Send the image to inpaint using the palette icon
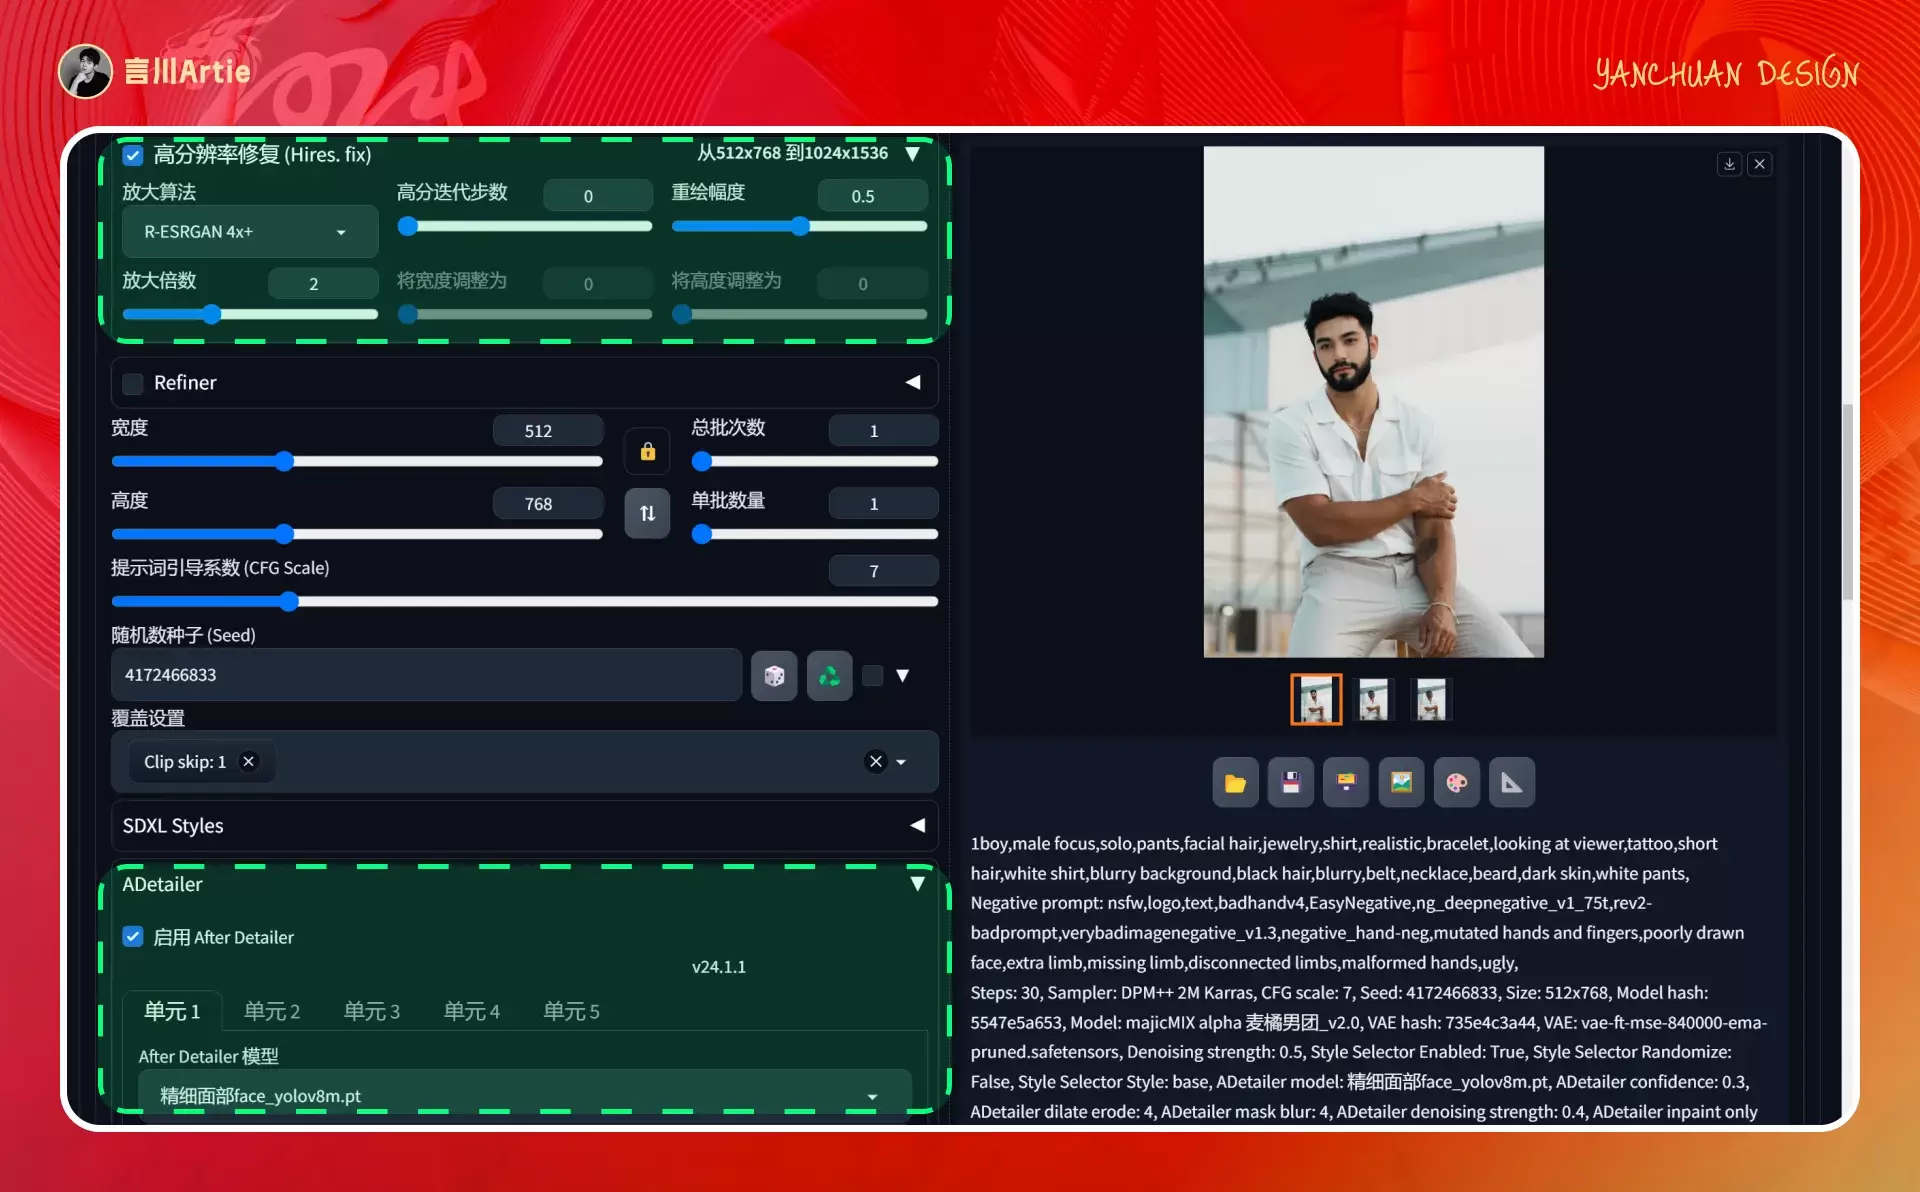The height and width of the screenshot is (1192, 1920). pos(1456,783)
